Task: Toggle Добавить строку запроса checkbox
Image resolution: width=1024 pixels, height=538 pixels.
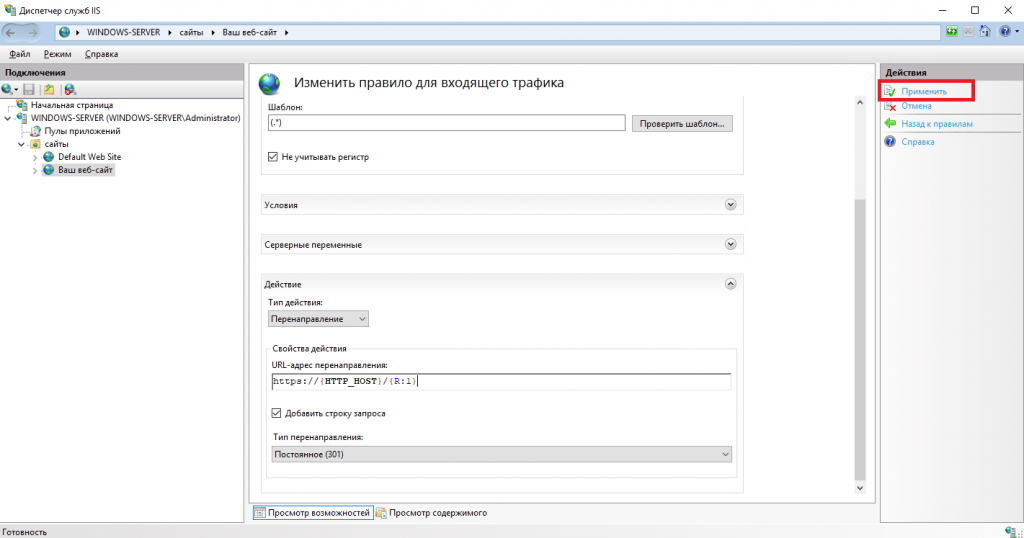Action: click(276, 413)
